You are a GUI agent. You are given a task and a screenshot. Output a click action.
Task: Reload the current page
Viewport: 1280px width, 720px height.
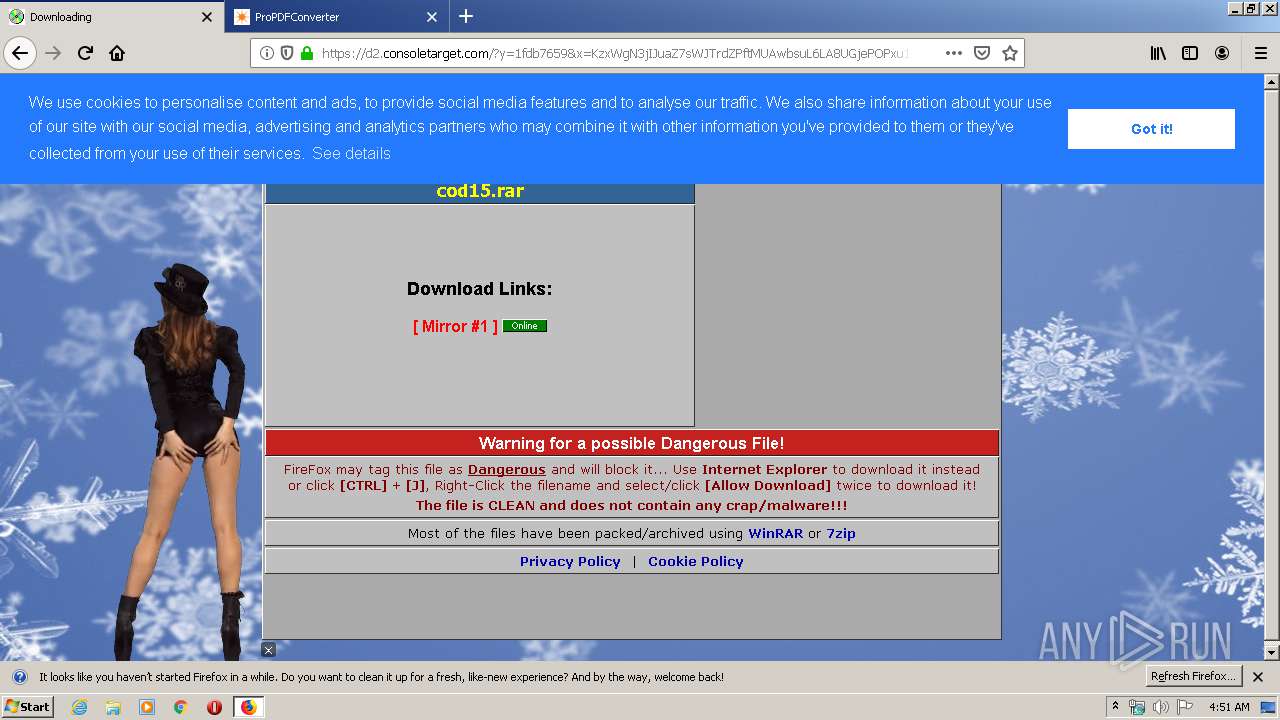click(x=85, y=53)
